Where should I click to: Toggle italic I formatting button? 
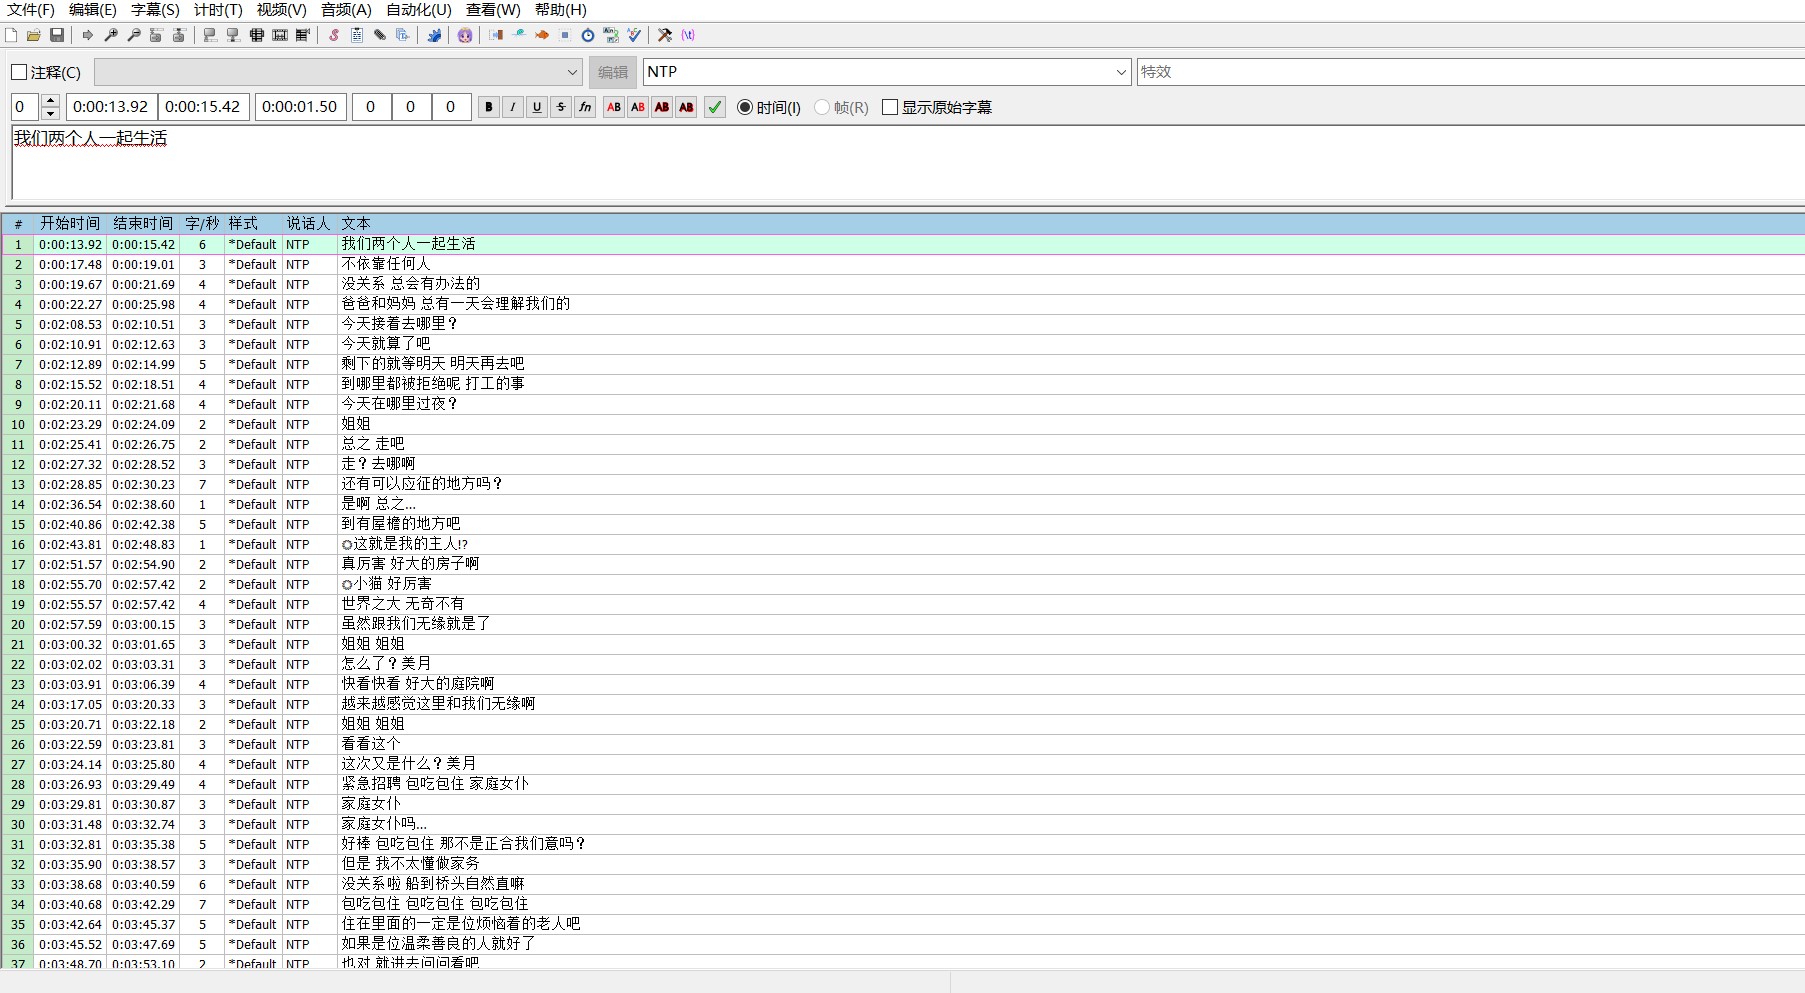point(513,107)
